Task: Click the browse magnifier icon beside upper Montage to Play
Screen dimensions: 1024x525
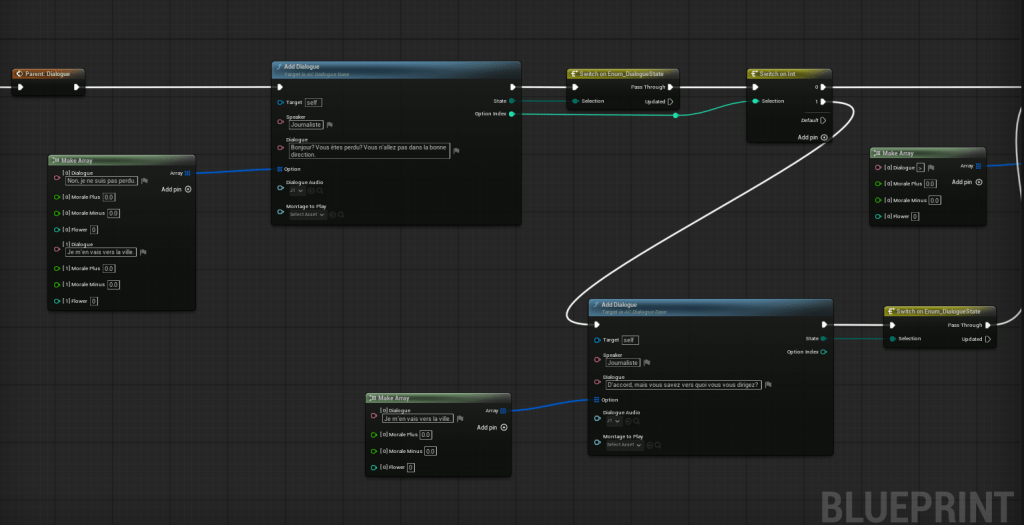Action: tap(341, 214)
